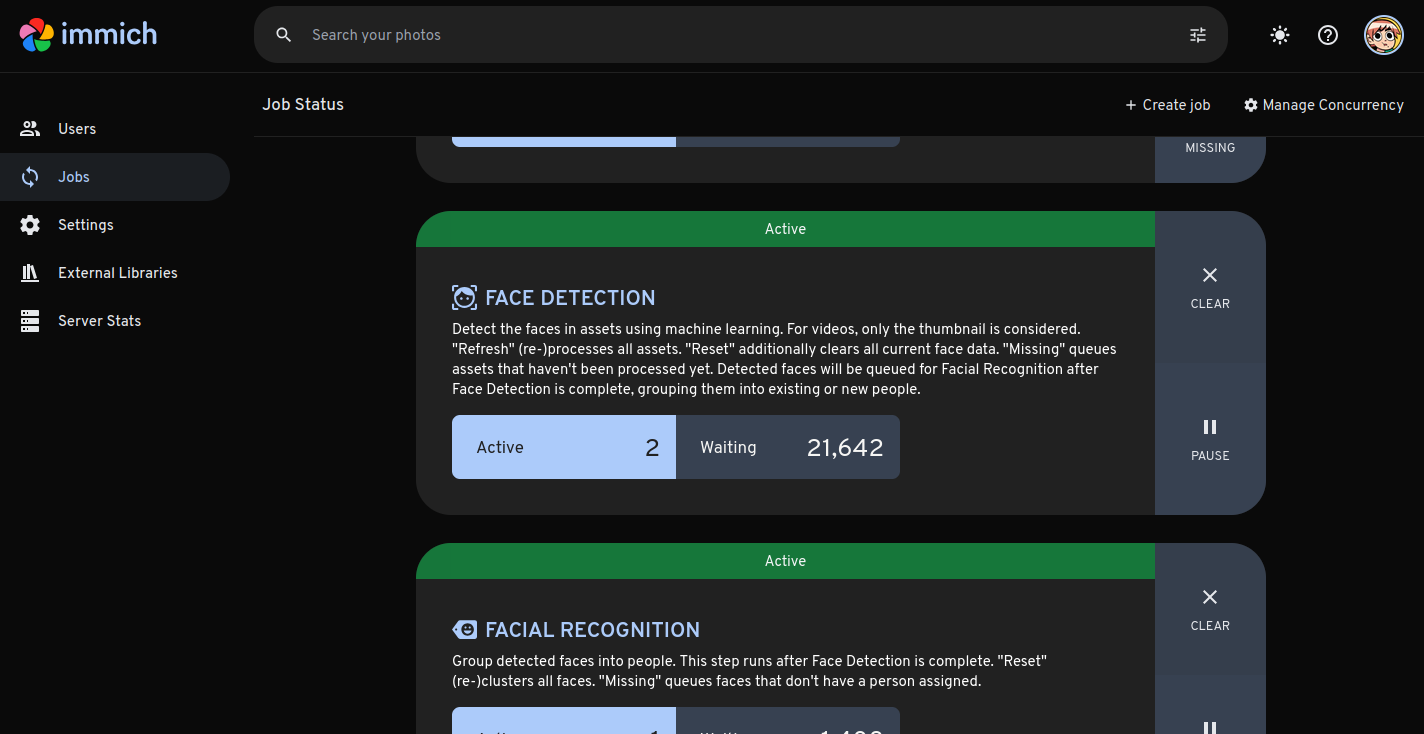Viewport: 1424px width, 734px height.
Task: Click the search magnifier icon
Action: (284, 35)
